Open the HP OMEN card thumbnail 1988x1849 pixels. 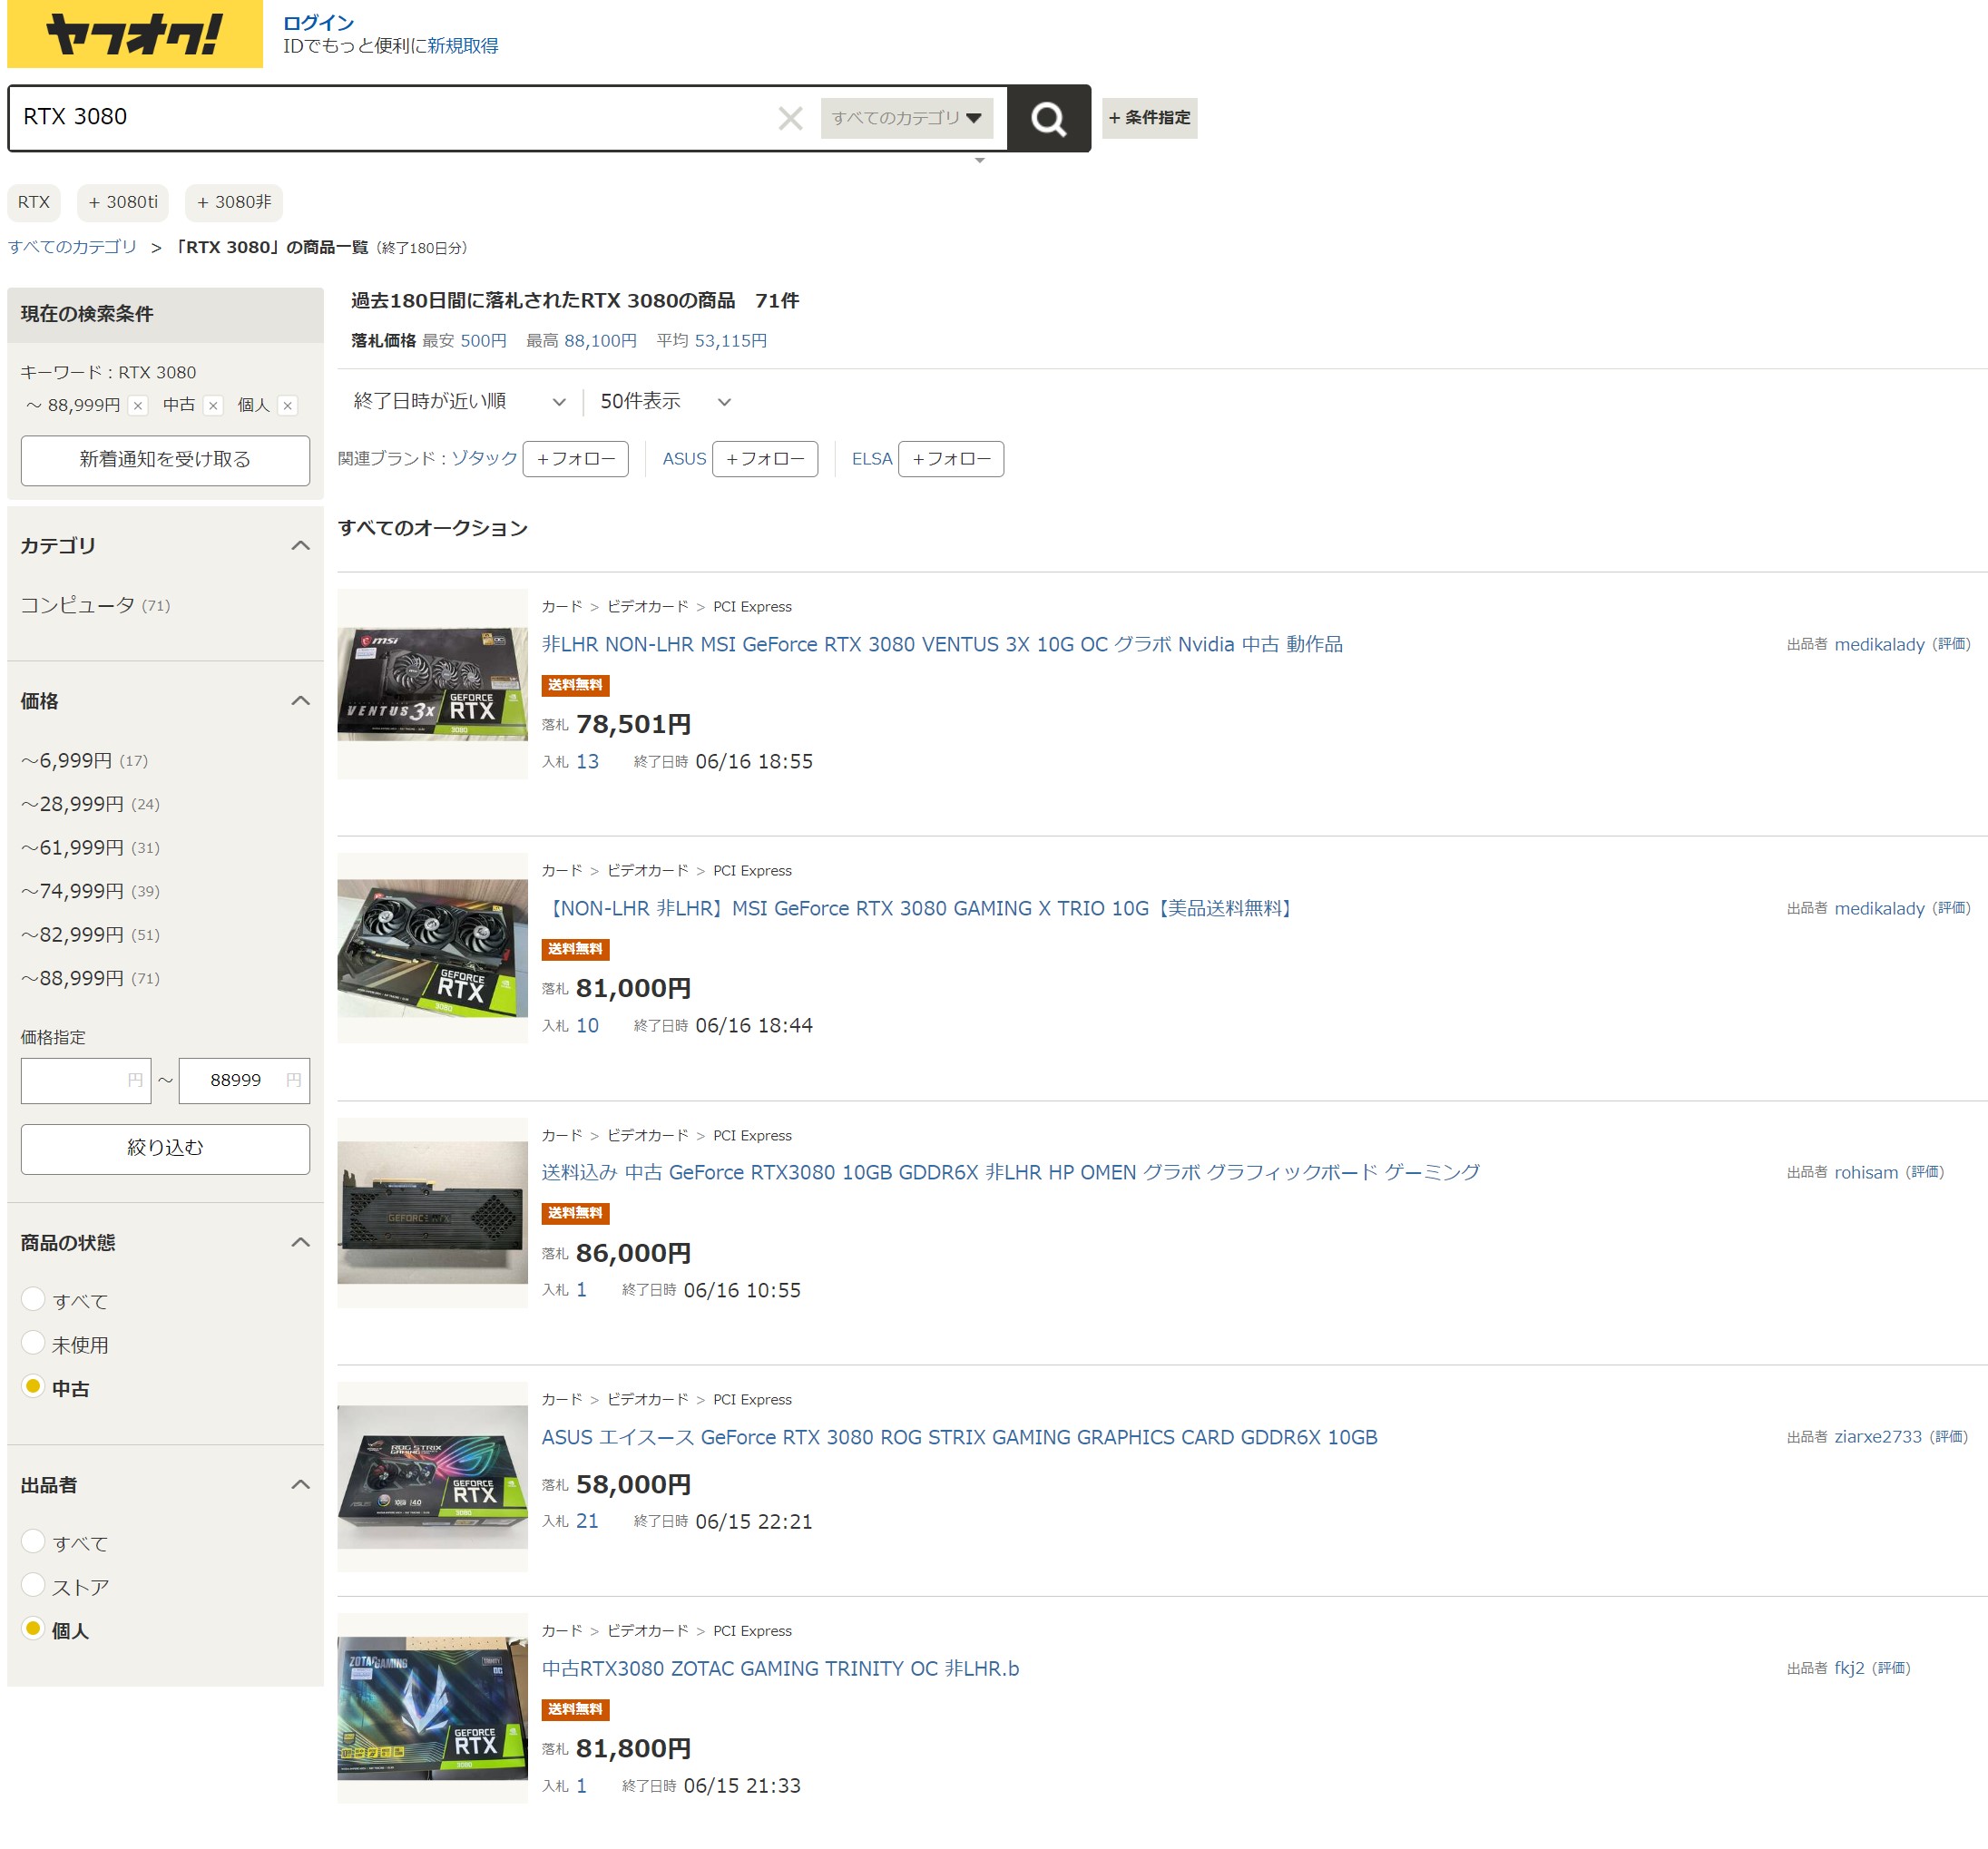pos(432,1212)
